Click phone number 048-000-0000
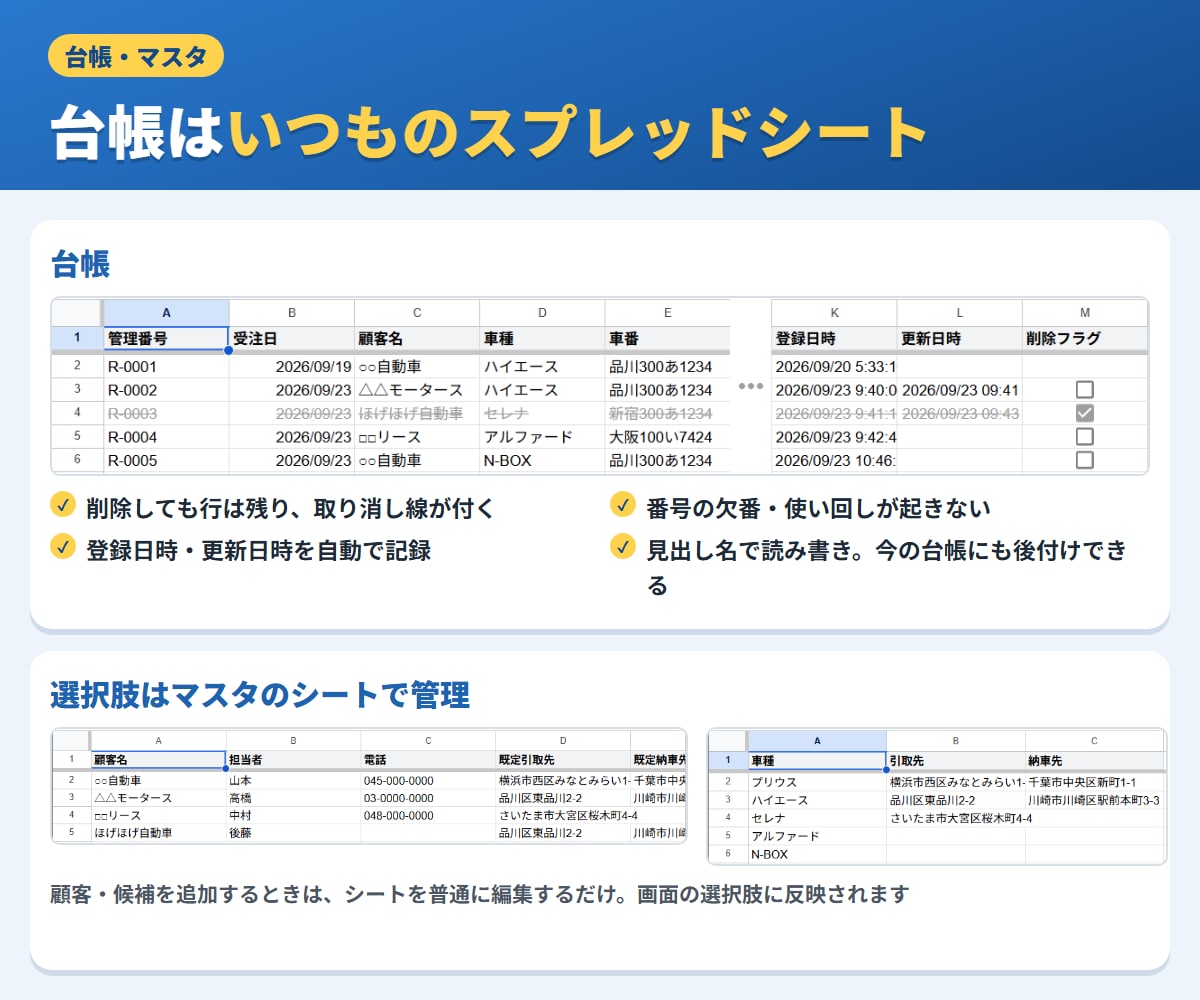 point(428,815)
